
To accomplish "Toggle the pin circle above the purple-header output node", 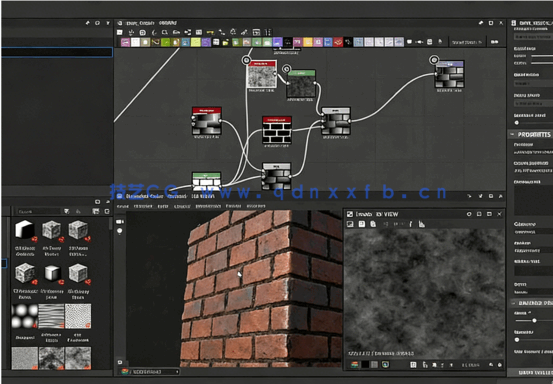I will coord(434,60).
